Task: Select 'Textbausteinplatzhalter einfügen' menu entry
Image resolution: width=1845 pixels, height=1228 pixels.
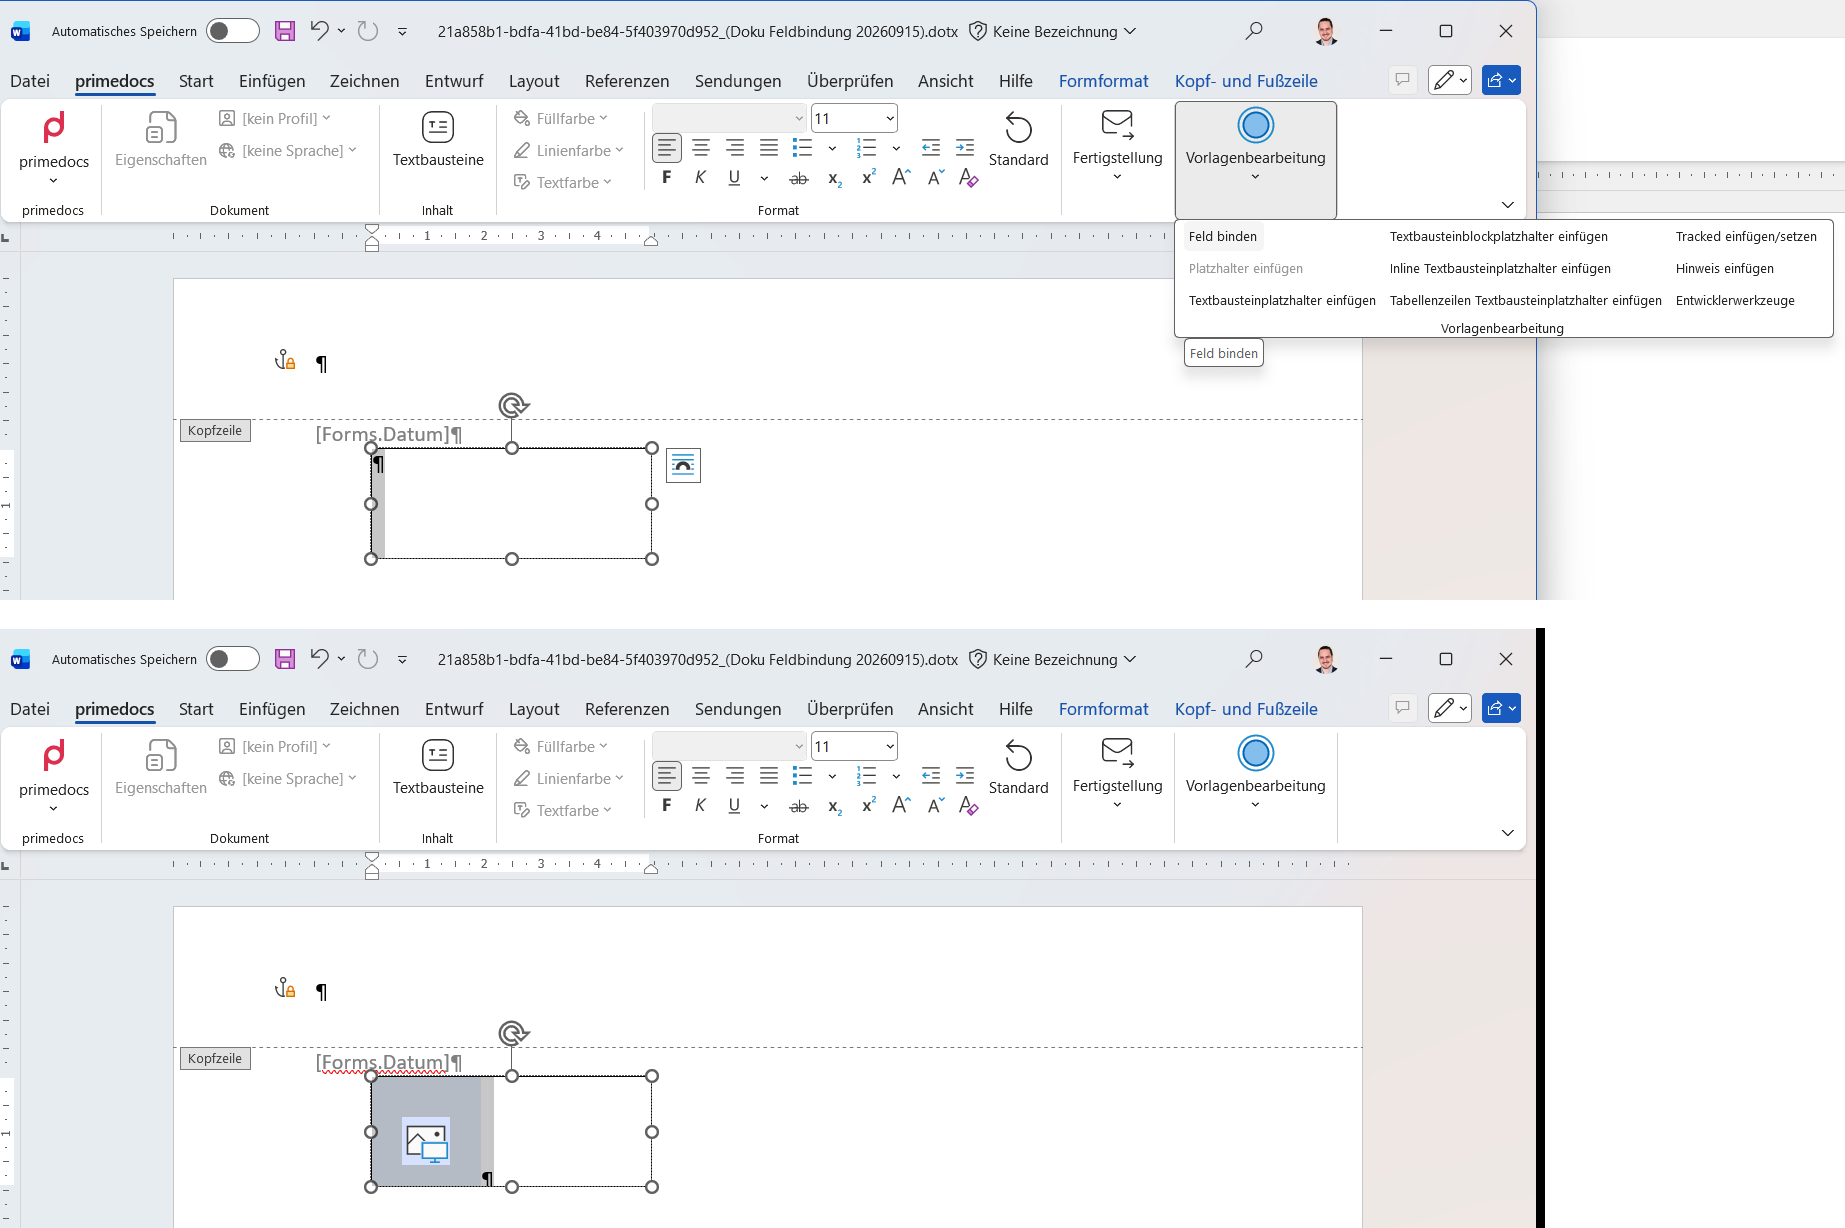Action: tap(1281, 301)
